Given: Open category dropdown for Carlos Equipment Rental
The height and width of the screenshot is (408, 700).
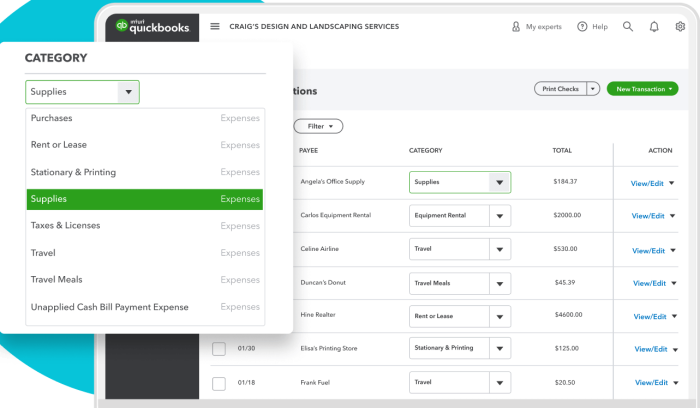Looking at the screenshot, I should (x=500, y=216).
